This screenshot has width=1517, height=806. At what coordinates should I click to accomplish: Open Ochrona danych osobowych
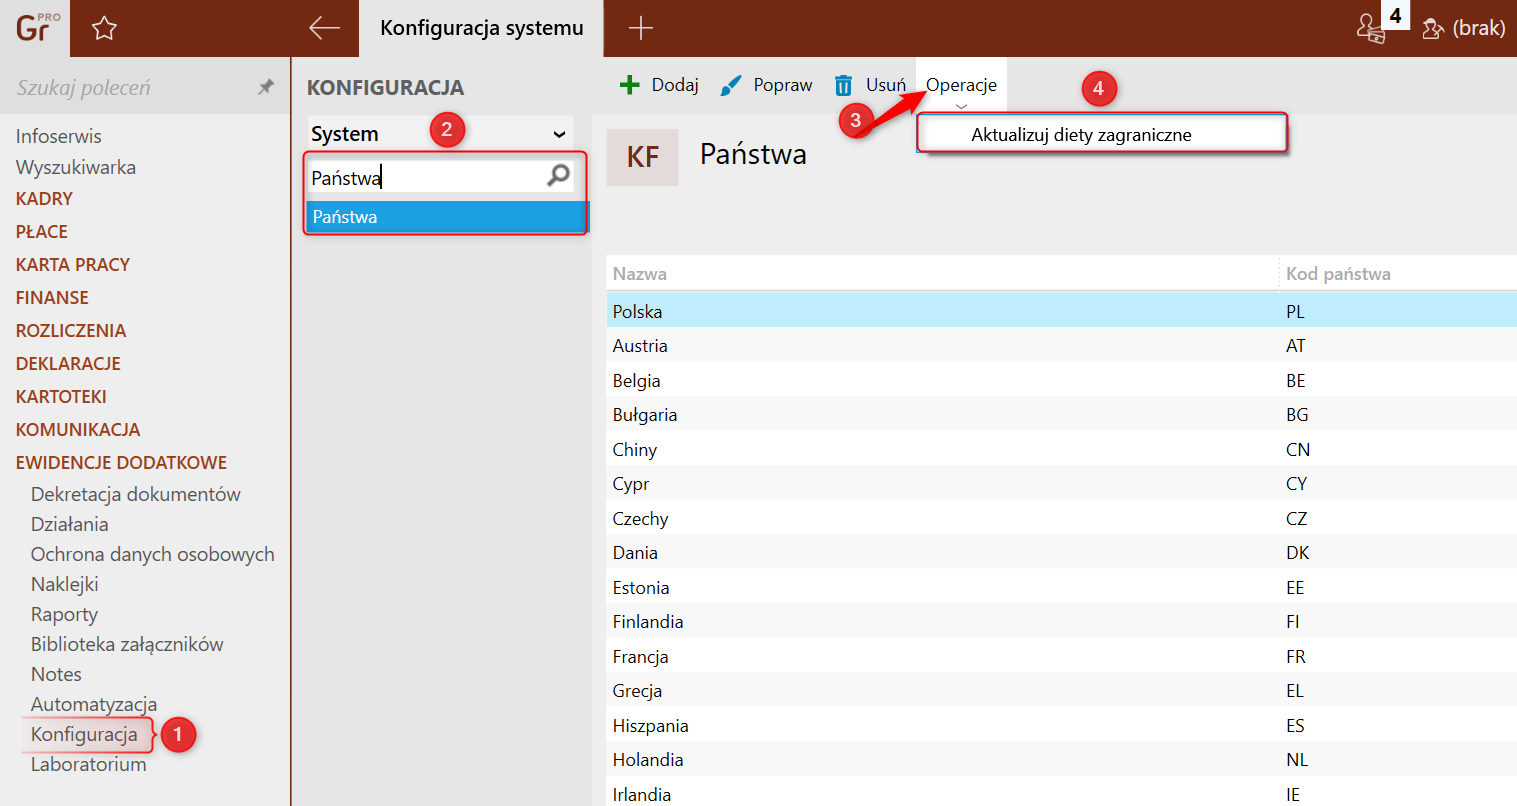(x=152, y=554)
